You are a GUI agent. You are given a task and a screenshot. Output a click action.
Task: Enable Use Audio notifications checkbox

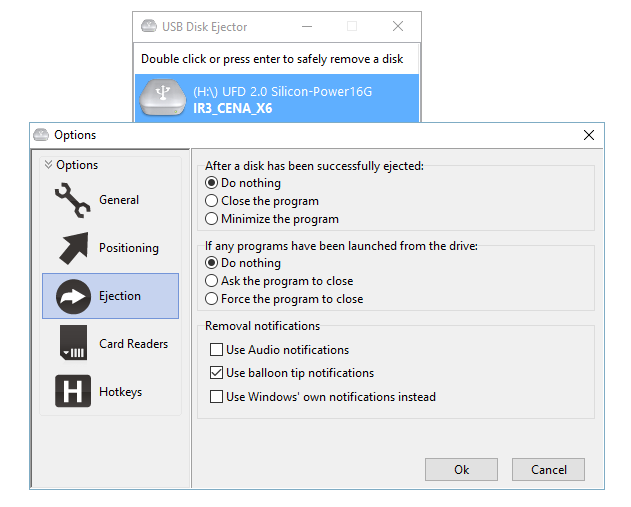tap(216, 350)
